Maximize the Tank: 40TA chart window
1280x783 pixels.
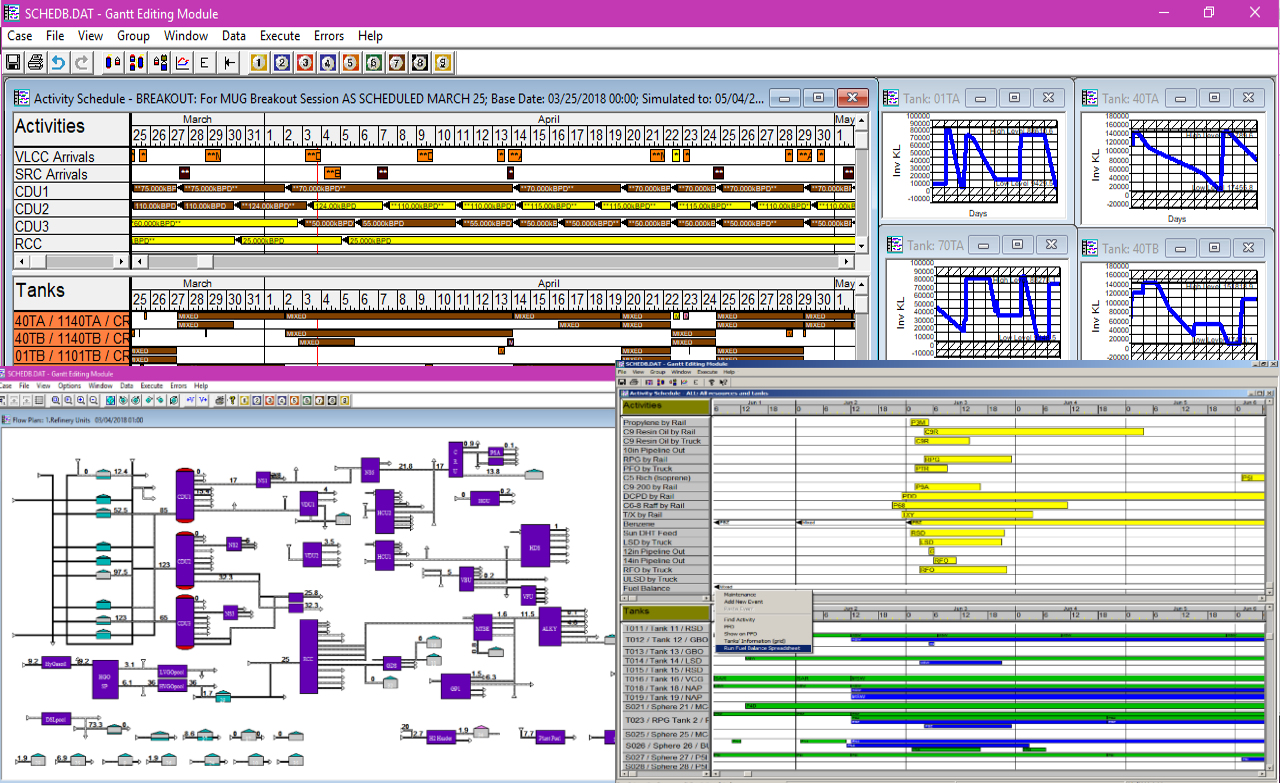tap(1214, 97)
